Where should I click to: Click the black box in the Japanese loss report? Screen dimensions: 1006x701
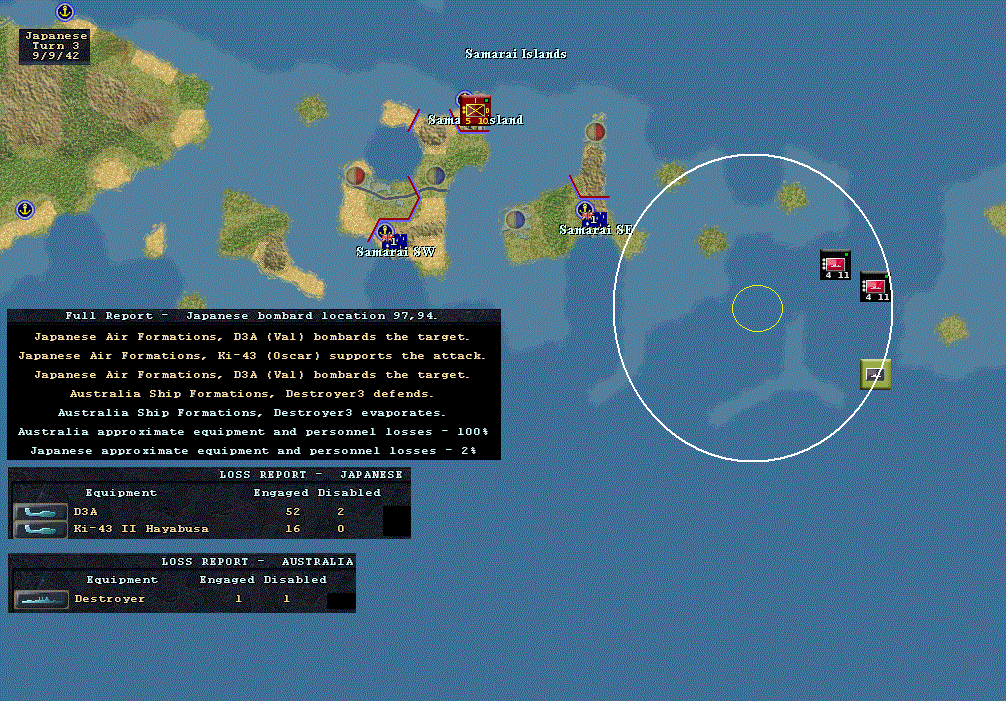396,521
